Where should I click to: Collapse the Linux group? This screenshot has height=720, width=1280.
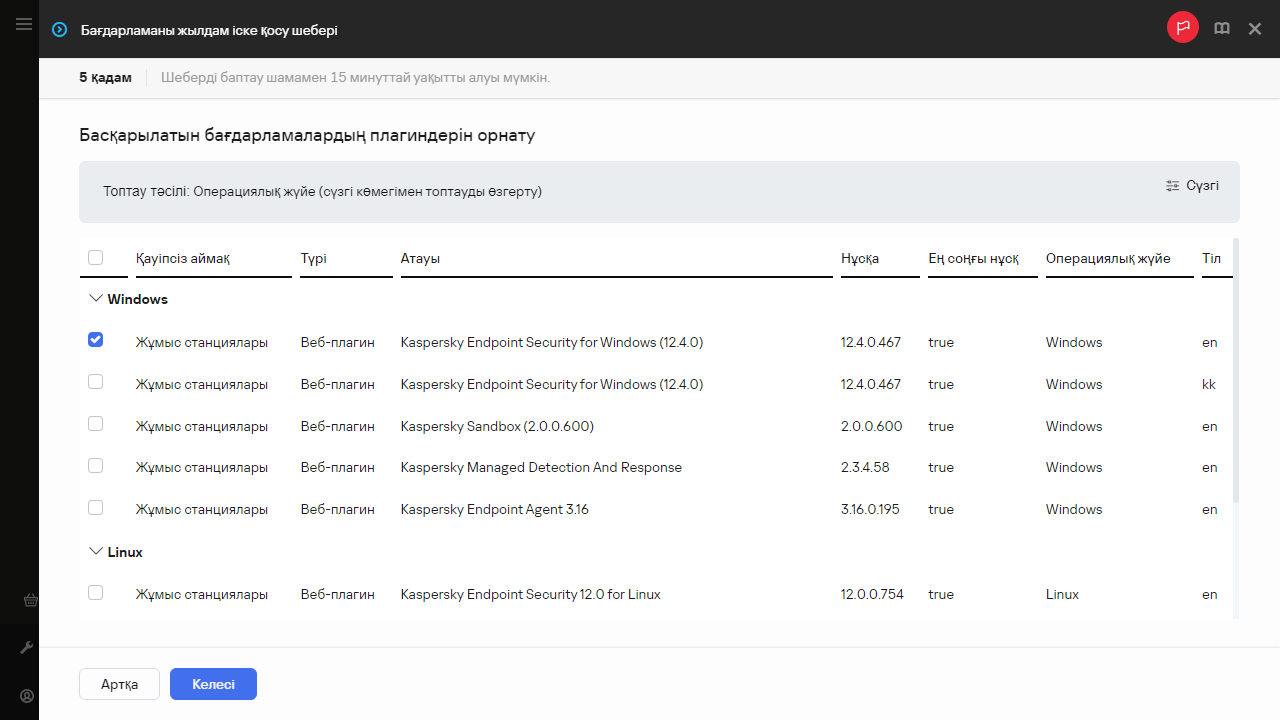click(96, 552)
